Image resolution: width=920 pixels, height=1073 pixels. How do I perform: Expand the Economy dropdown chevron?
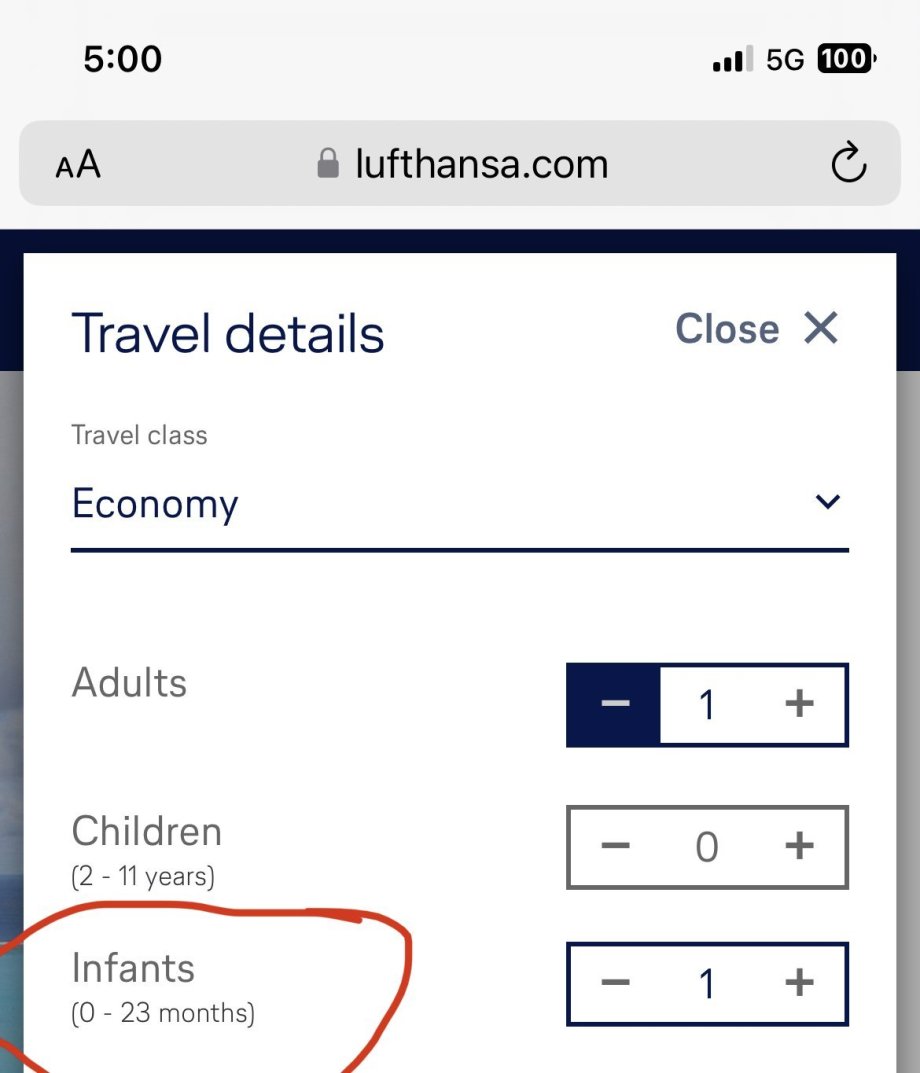827,502
